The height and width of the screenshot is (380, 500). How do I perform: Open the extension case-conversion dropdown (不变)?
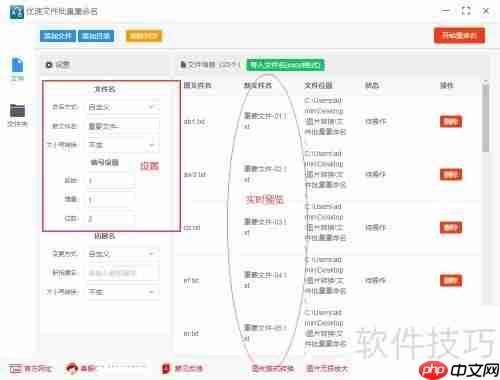click(x=123, y=292)
